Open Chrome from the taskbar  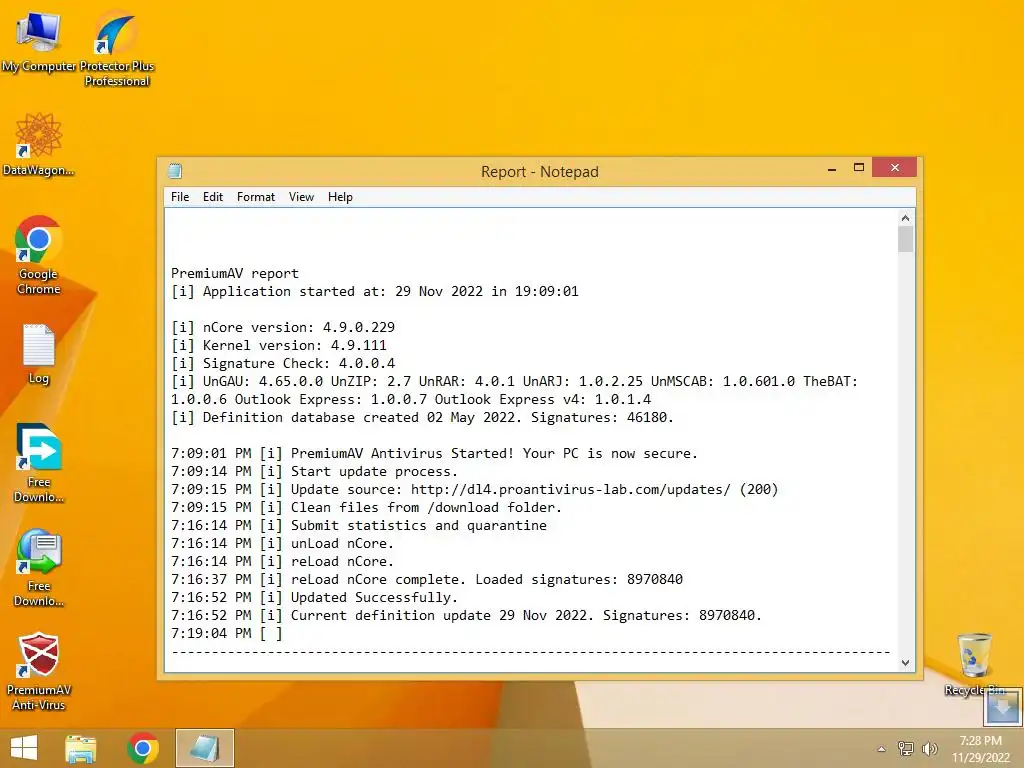143,748
